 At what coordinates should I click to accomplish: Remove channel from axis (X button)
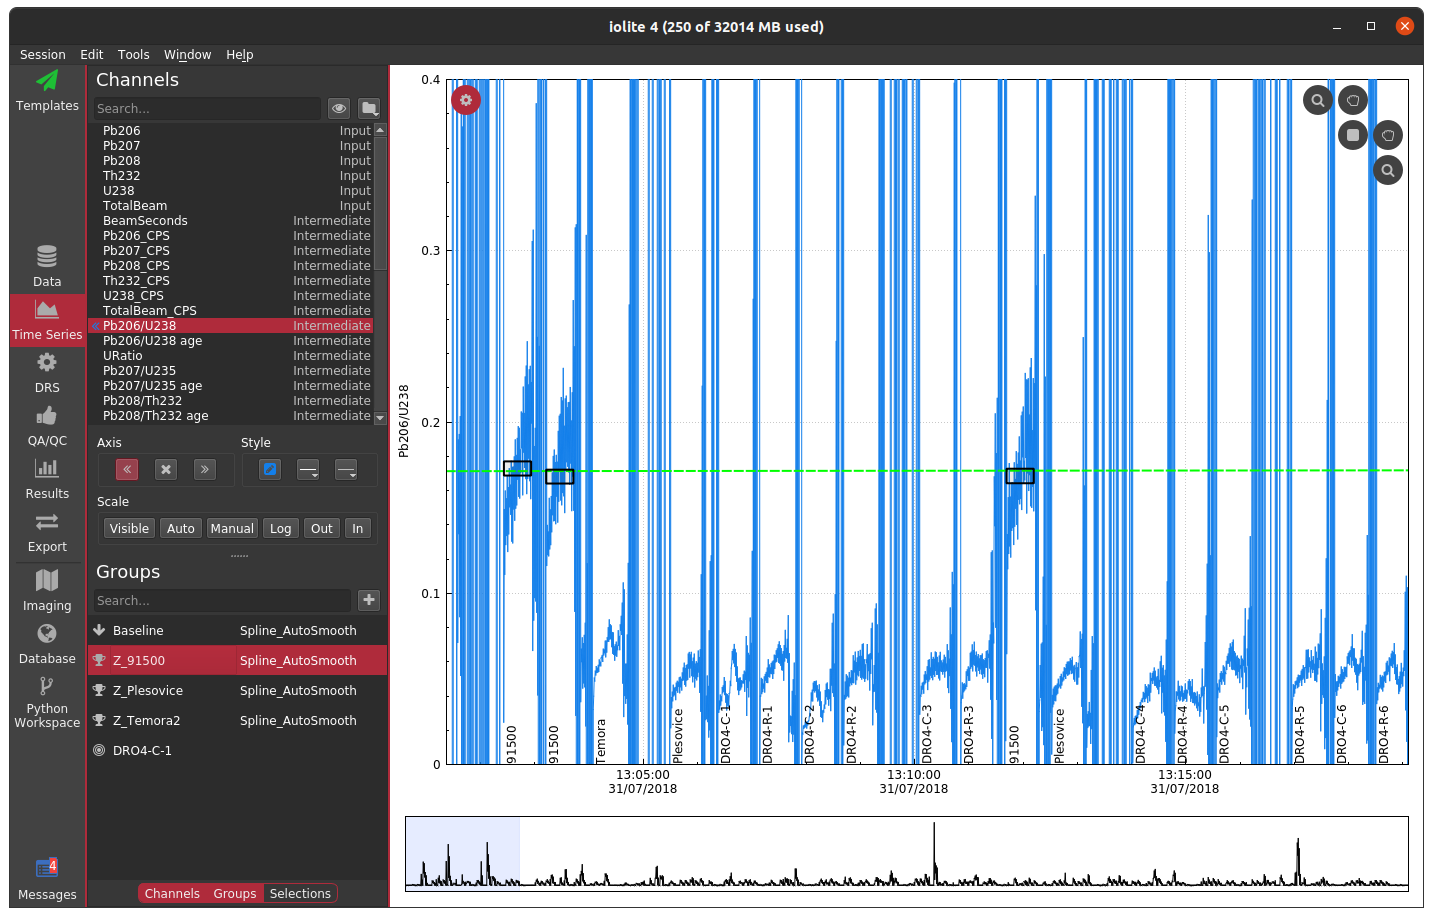point(166,469)
